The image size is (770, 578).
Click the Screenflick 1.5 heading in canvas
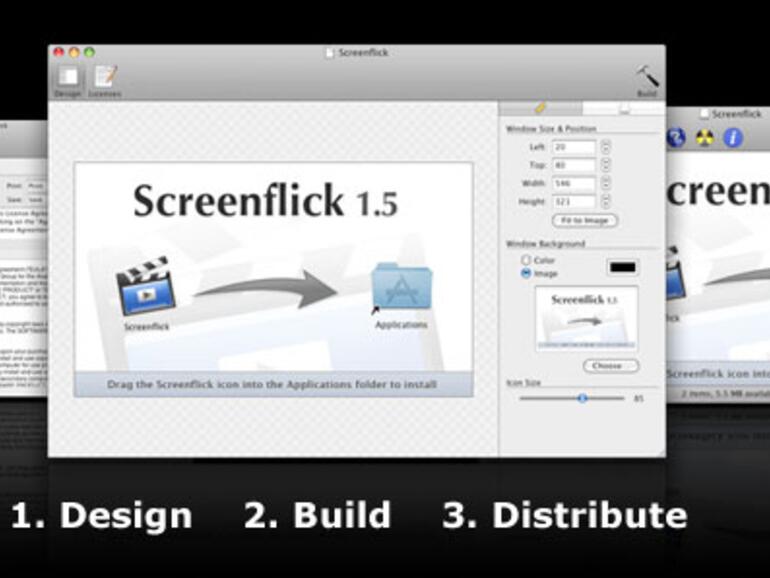[x=265, y=201]
